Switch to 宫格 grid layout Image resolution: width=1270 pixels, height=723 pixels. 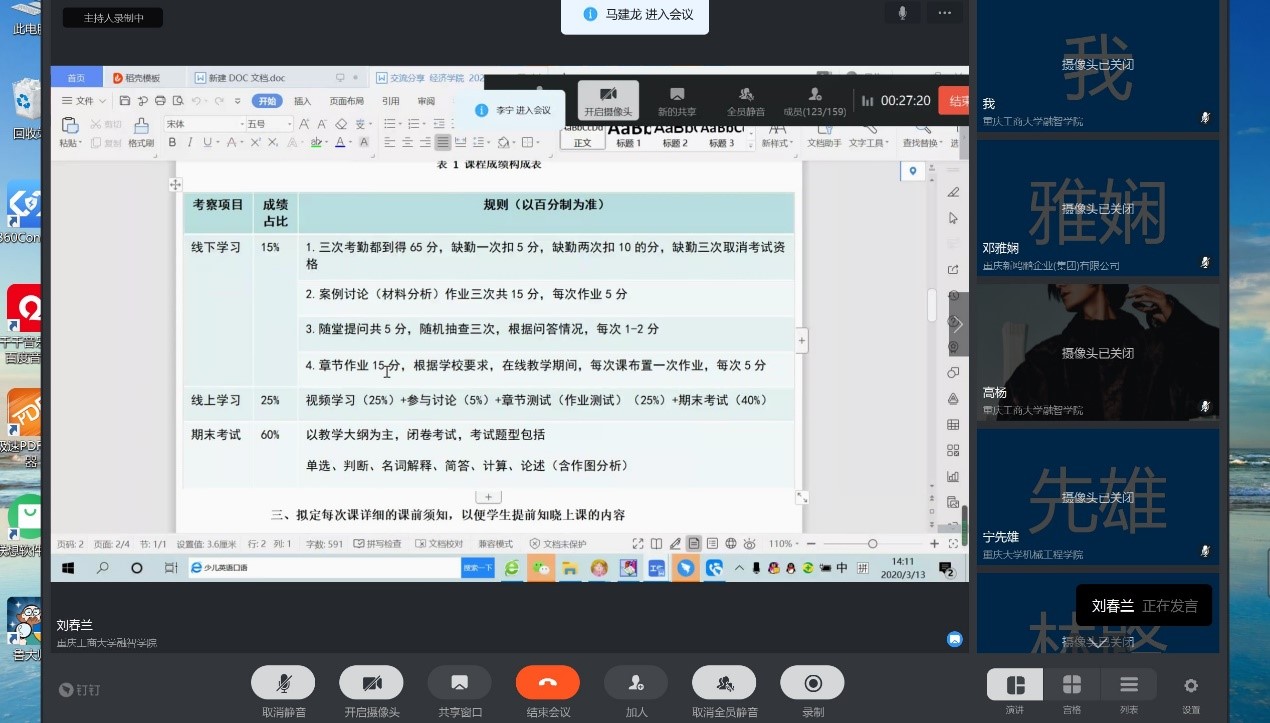coord(1071,685)
